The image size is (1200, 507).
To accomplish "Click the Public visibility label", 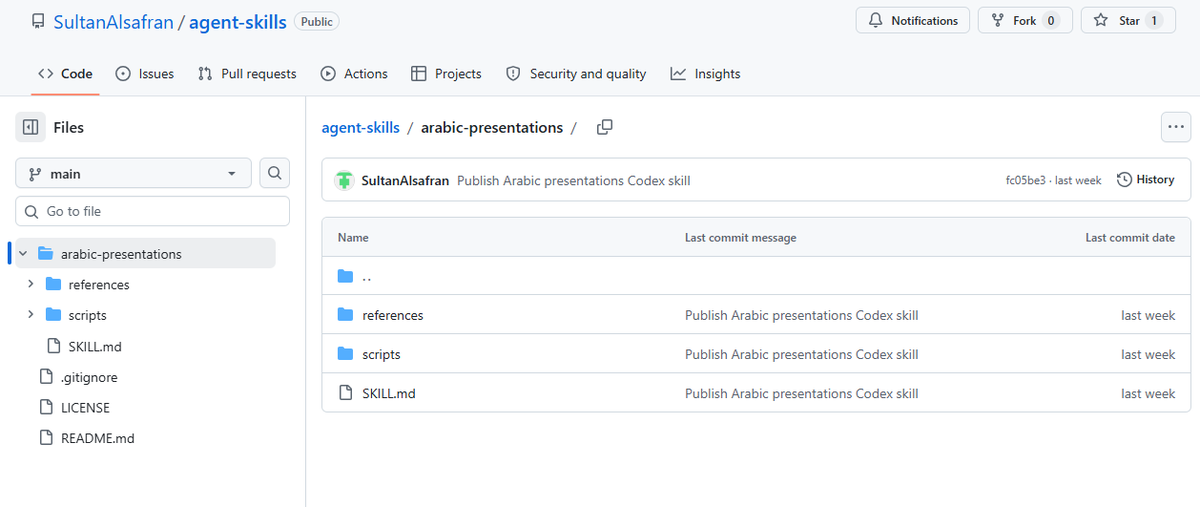I will (316, 21).
